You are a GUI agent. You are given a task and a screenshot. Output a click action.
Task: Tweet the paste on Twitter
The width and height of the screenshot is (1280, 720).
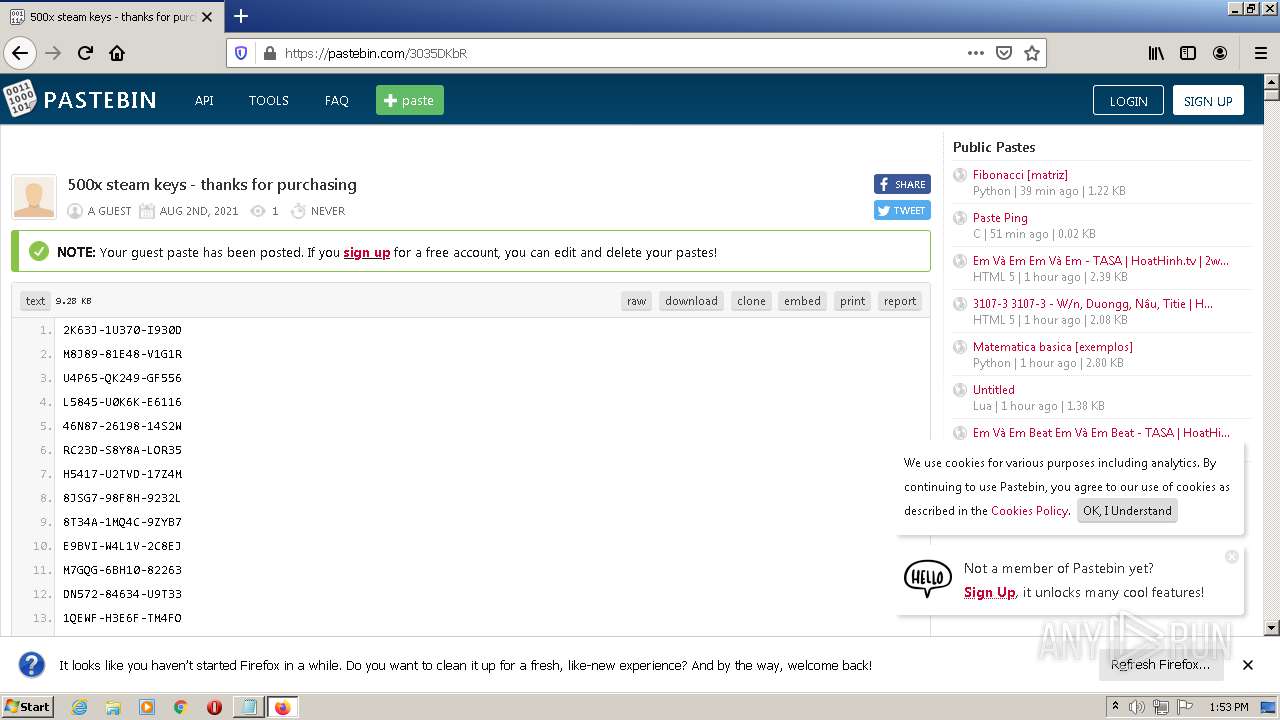902,210
